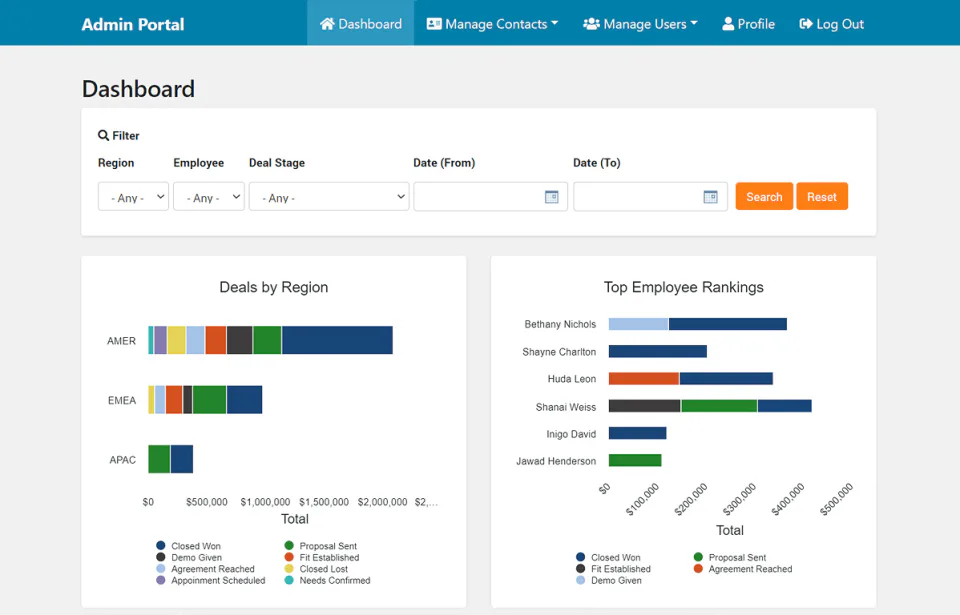
Task: Click the Shanai Weiss name label
Action: tap(566, 407)
